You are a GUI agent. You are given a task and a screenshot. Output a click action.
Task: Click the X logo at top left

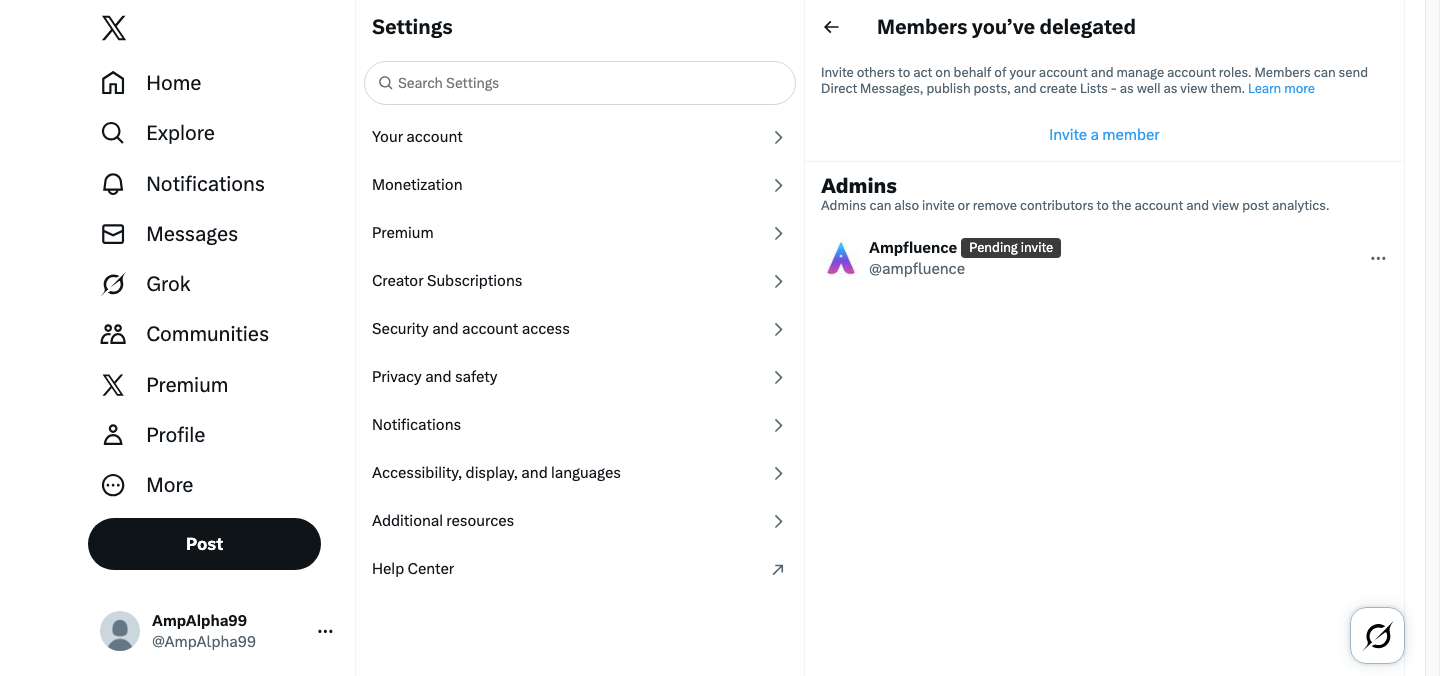pos(114,28)
